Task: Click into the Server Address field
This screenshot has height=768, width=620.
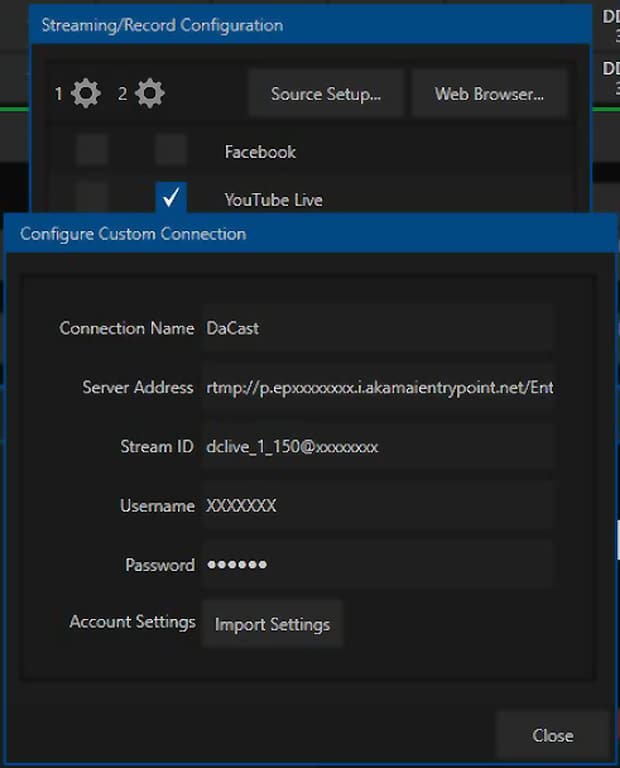Action: 378,387
